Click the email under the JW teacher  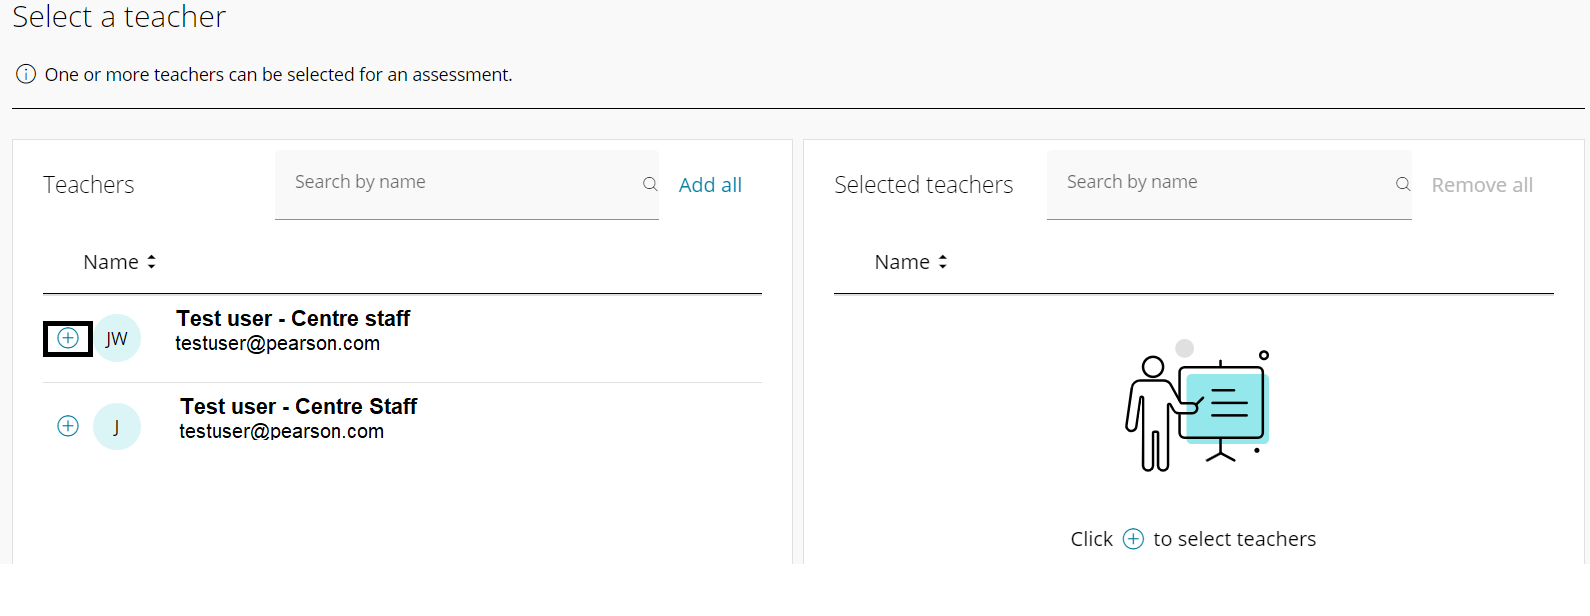point(278,344)
